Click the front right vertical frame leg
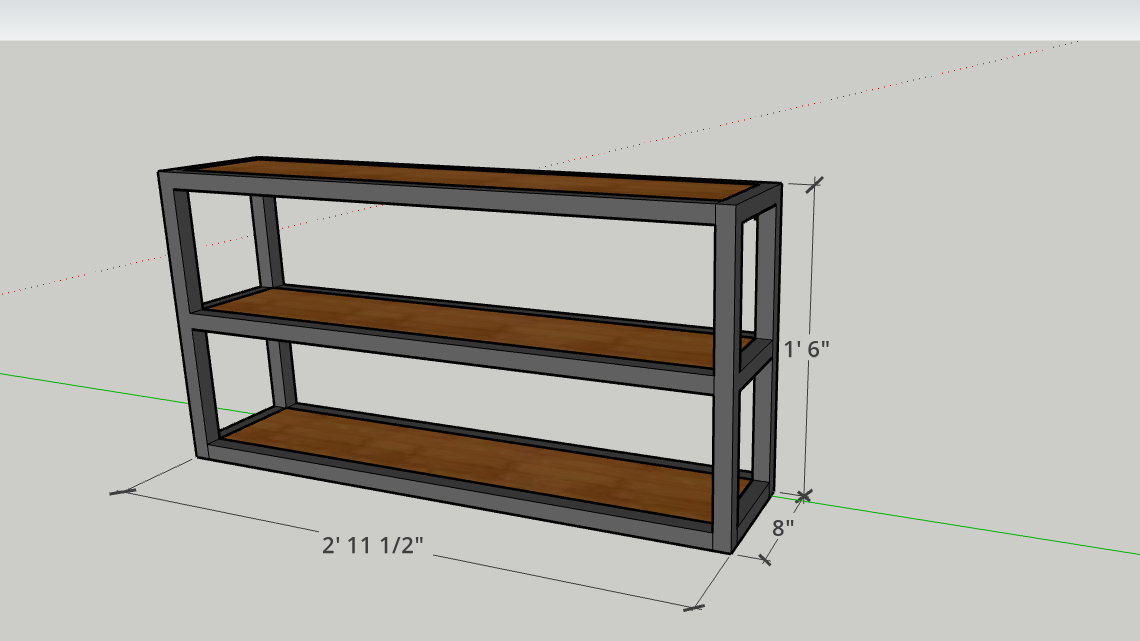Image resolution: width=1140 pixels, height=641 pixels. pyautogui.click(x=724, y=380)
